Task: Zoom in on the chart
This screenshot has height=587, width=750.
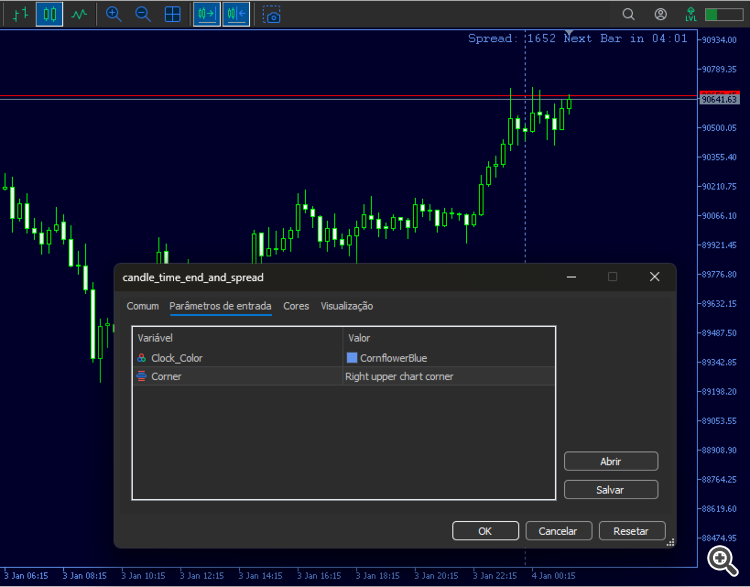Action: 113,14
